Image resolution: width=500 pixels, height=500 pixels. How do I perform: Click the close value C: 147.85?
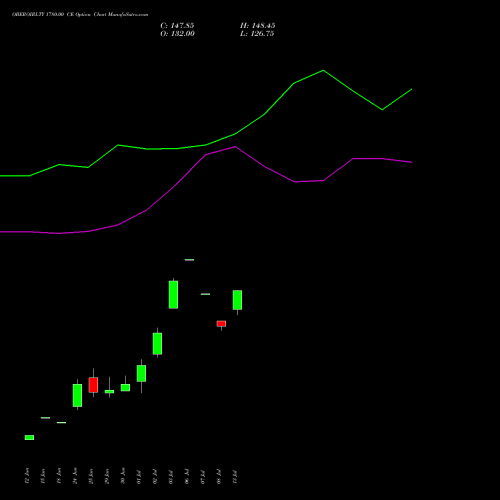[x=177, y=26]
